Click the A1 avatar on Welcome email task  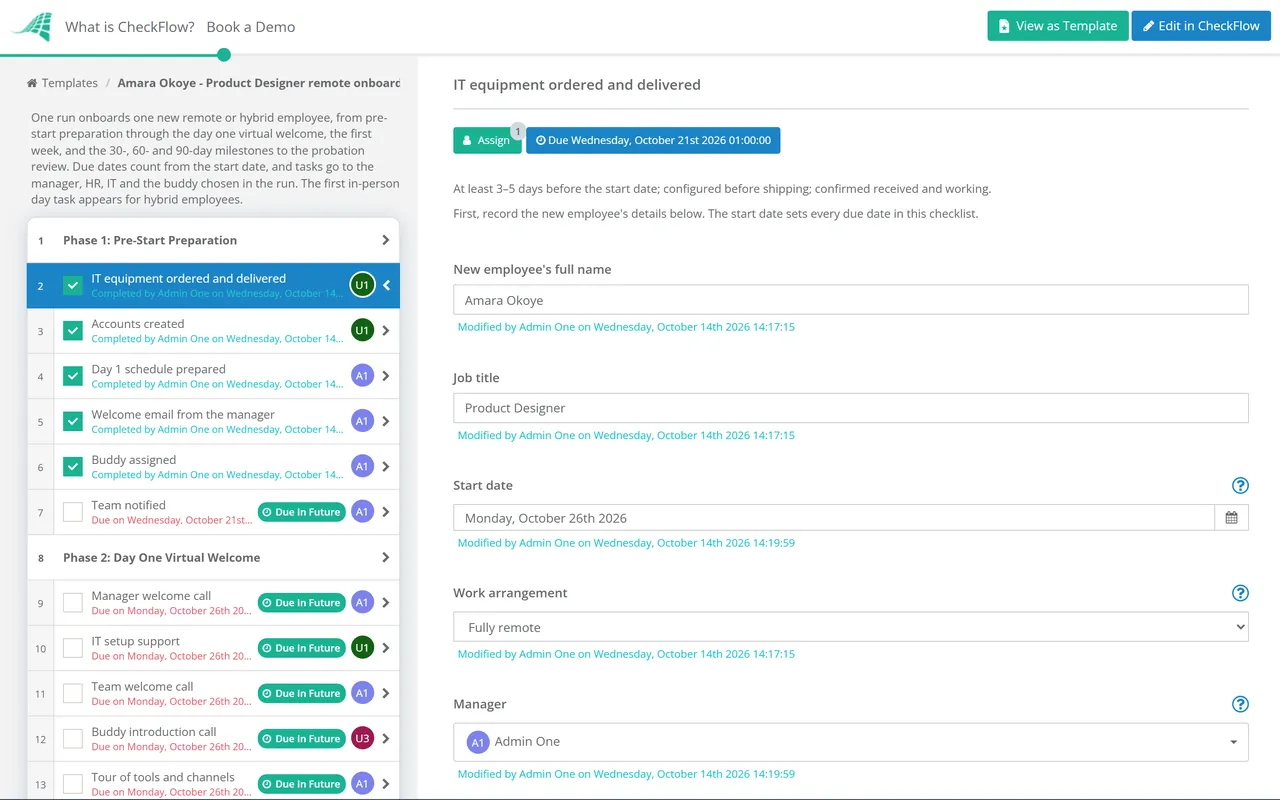tap(362, 421)
